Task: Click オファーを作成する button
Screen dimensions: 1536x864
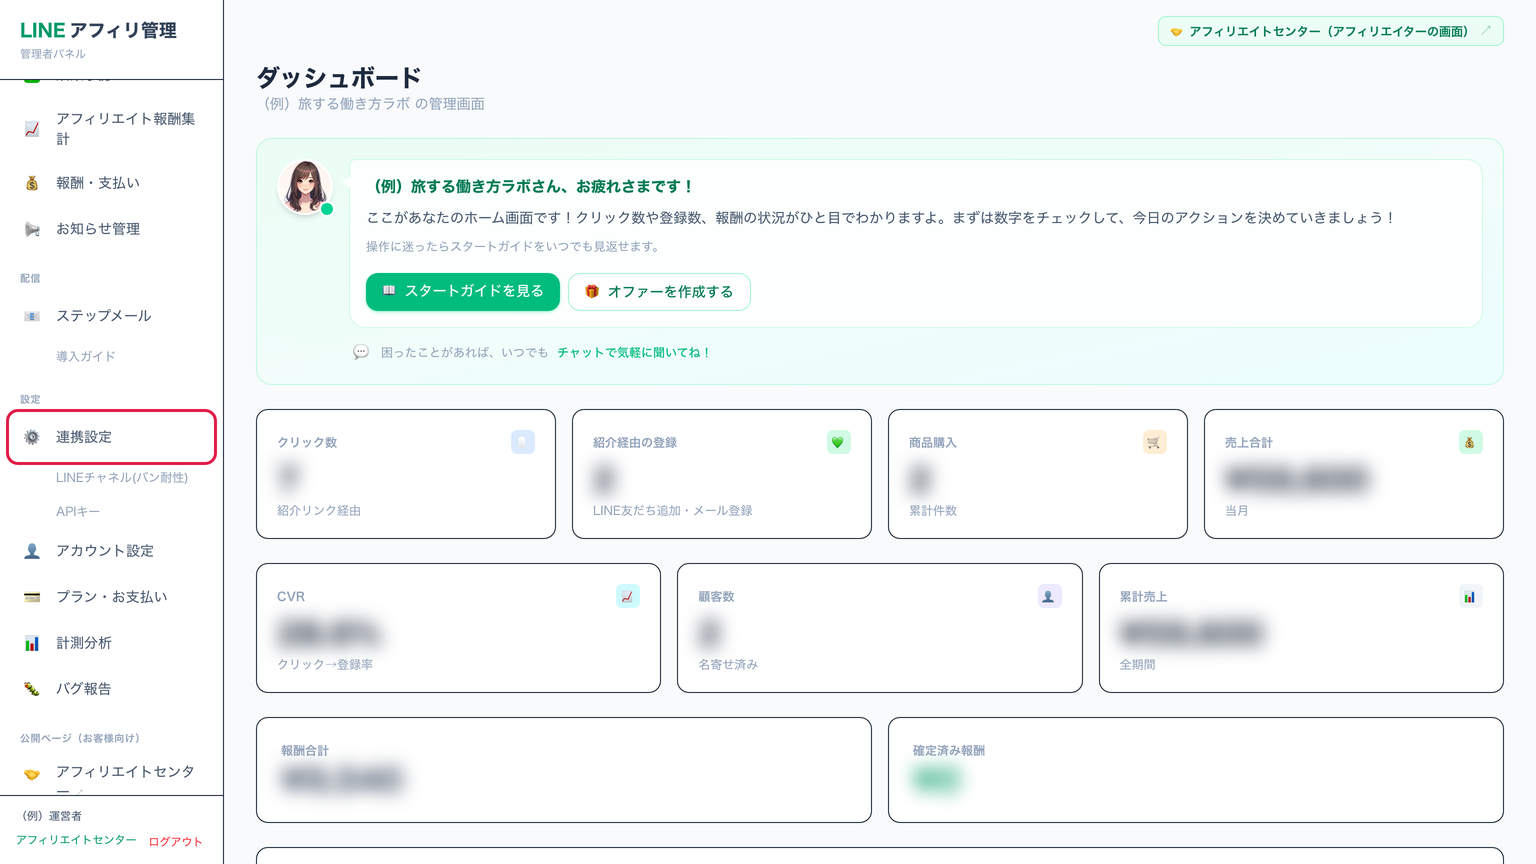Action: [659, 292]
